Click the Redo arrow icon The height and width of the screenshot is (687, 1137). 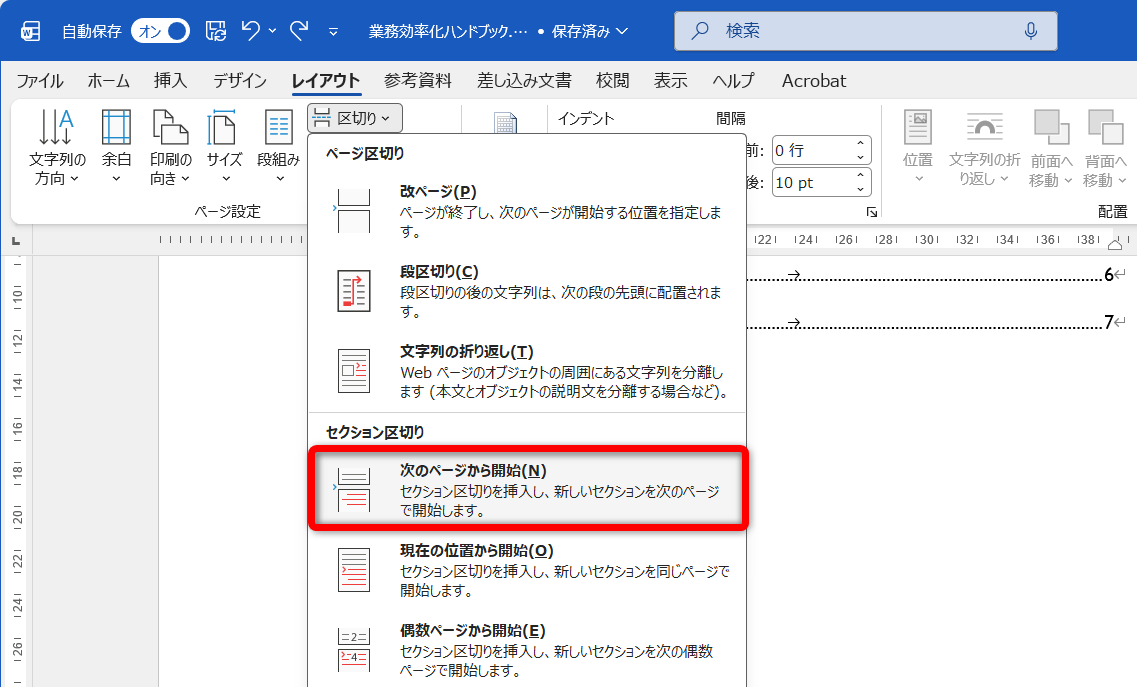point(299,30)
